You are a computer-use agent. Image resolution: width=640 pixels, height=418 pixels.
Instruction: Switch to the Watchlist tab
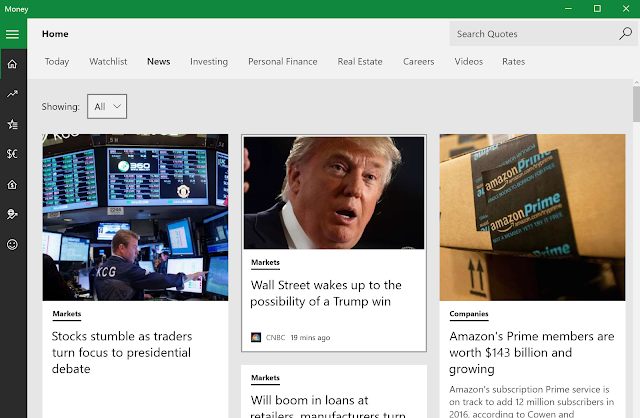pos(108,62)
